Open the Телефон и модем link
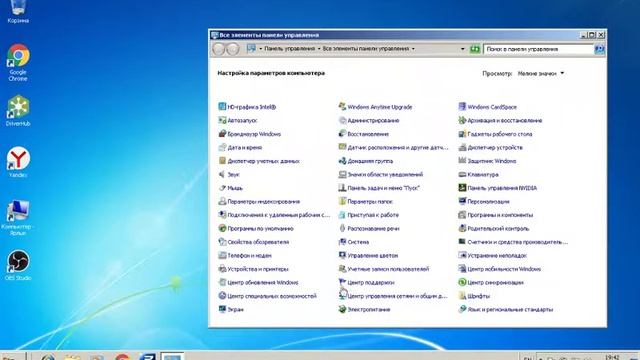 coord(249,256)
